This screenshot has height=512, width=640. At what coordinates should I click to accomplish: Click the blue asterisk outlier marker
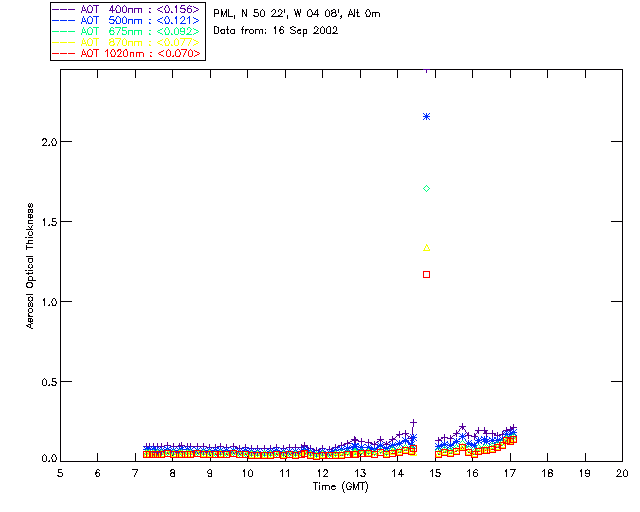(427, 117)
